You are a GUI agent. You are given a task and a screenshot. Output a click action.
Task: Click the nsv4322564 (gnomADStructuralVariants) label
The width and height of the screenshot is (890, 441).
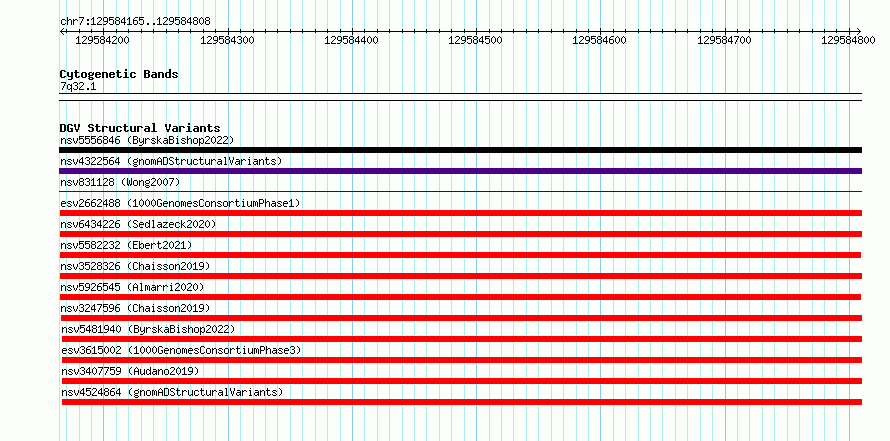(171, 161)
